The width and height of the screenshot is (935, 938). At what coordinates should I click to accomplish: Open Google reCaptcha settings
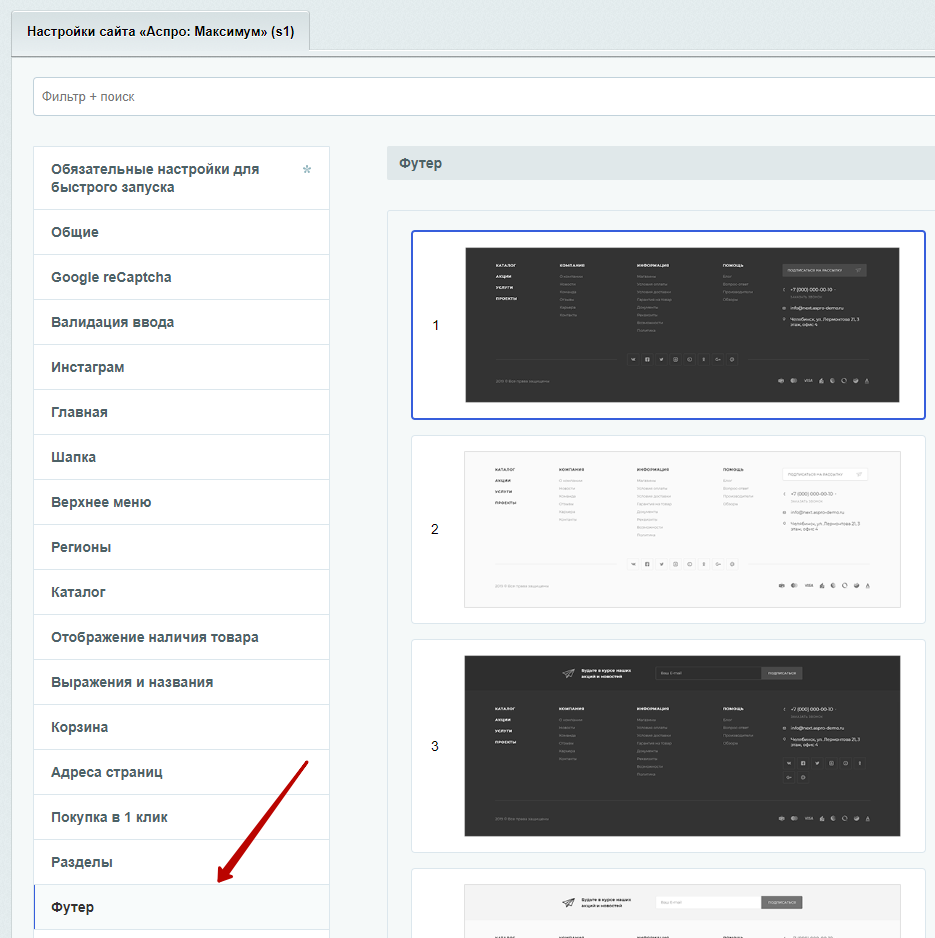point(181,277)
